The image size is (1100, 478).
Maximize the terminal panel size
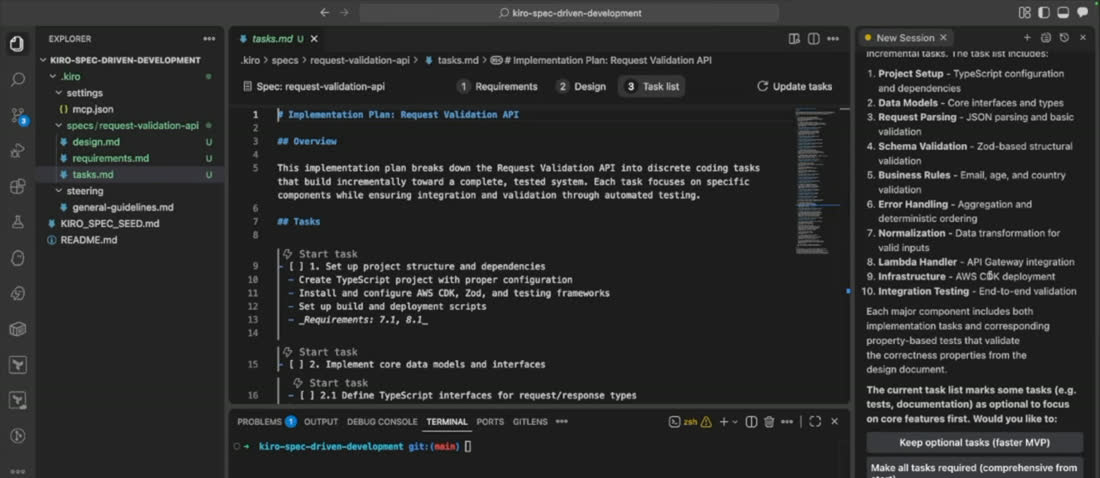[x=815, y=422]
